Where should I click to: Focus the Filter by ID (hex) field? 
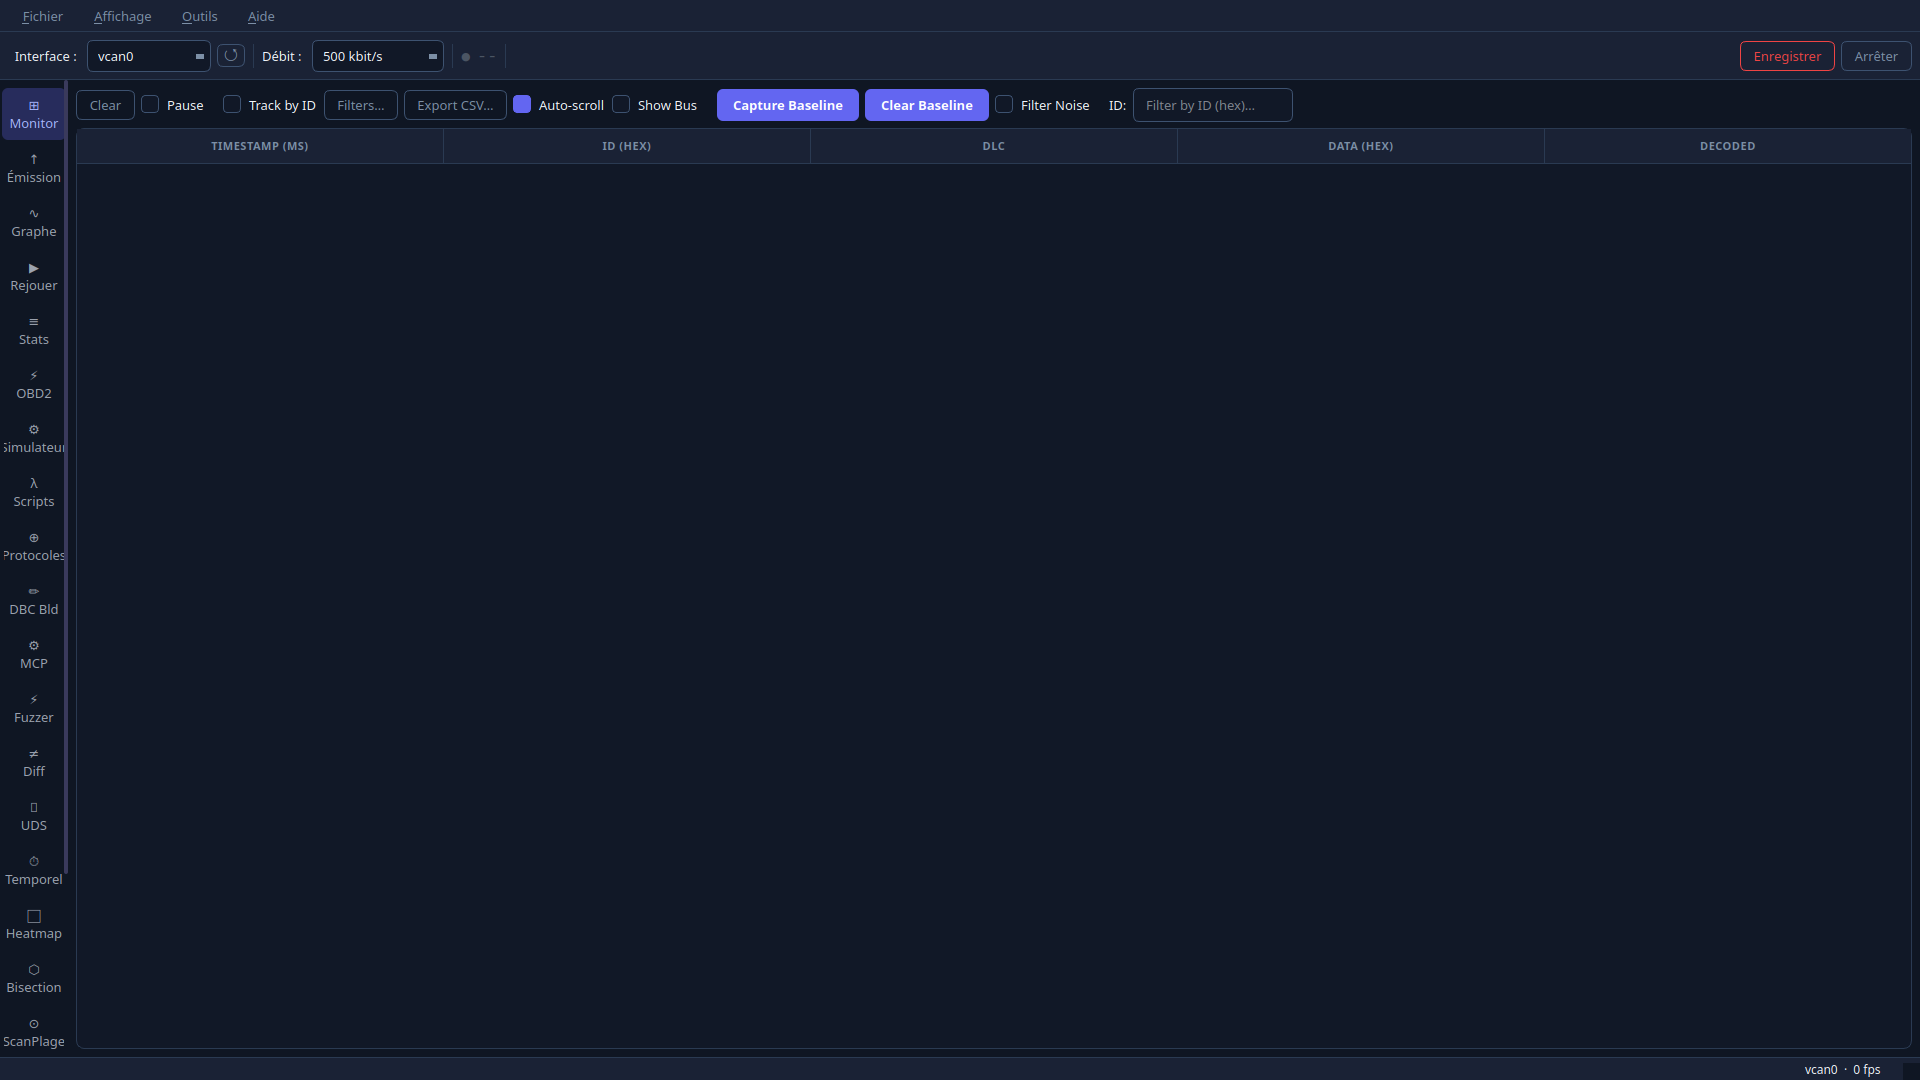[1212, 105]
